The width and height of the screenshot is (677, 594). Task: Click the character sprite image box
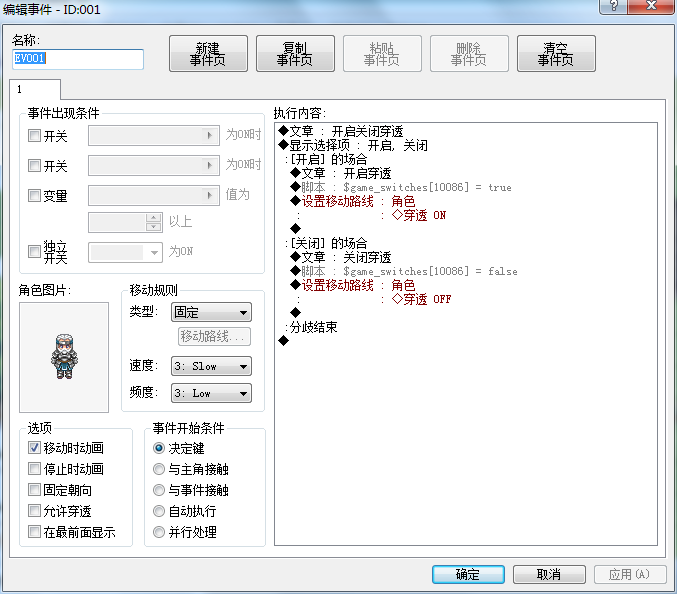pyautogui.click(x=64, y=357)
